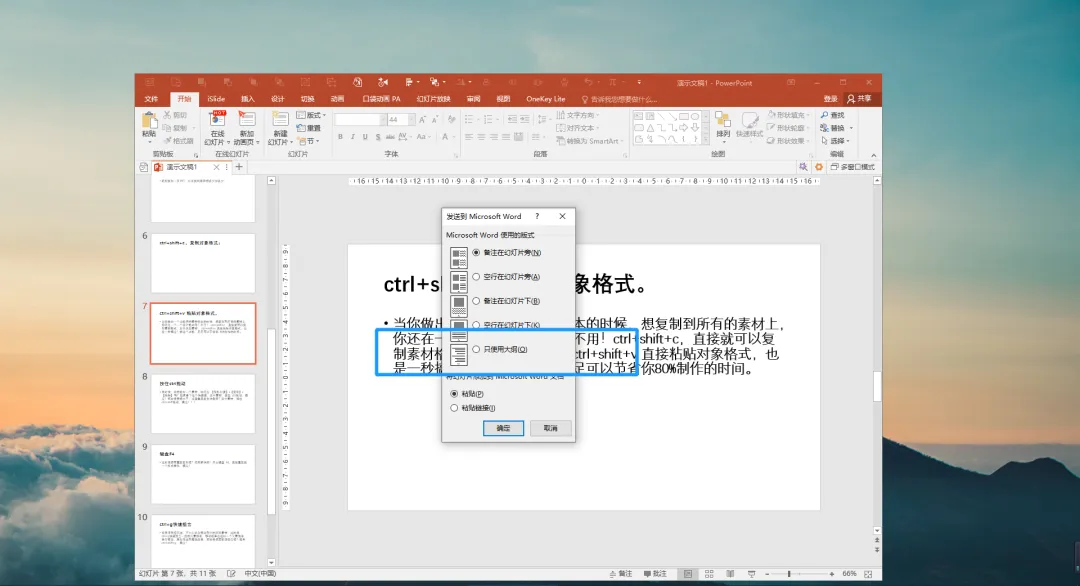Confirm dialog with 确定 button
1080x586 pixels.
503,428
